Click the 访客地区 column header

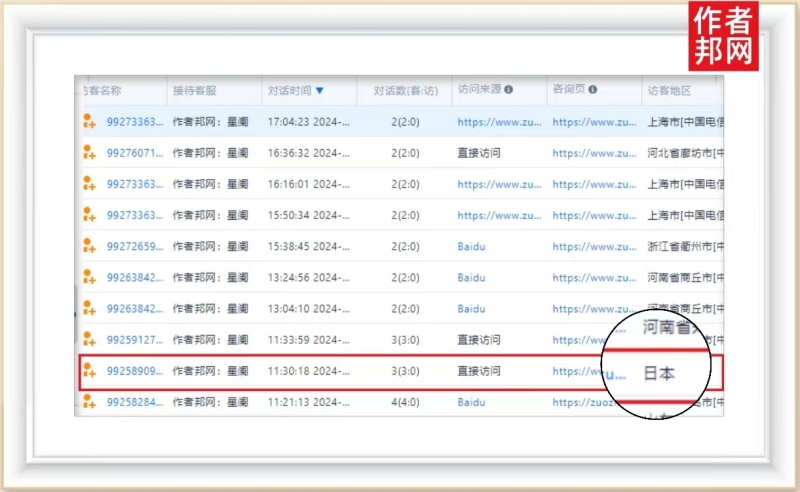coord(670,90)
